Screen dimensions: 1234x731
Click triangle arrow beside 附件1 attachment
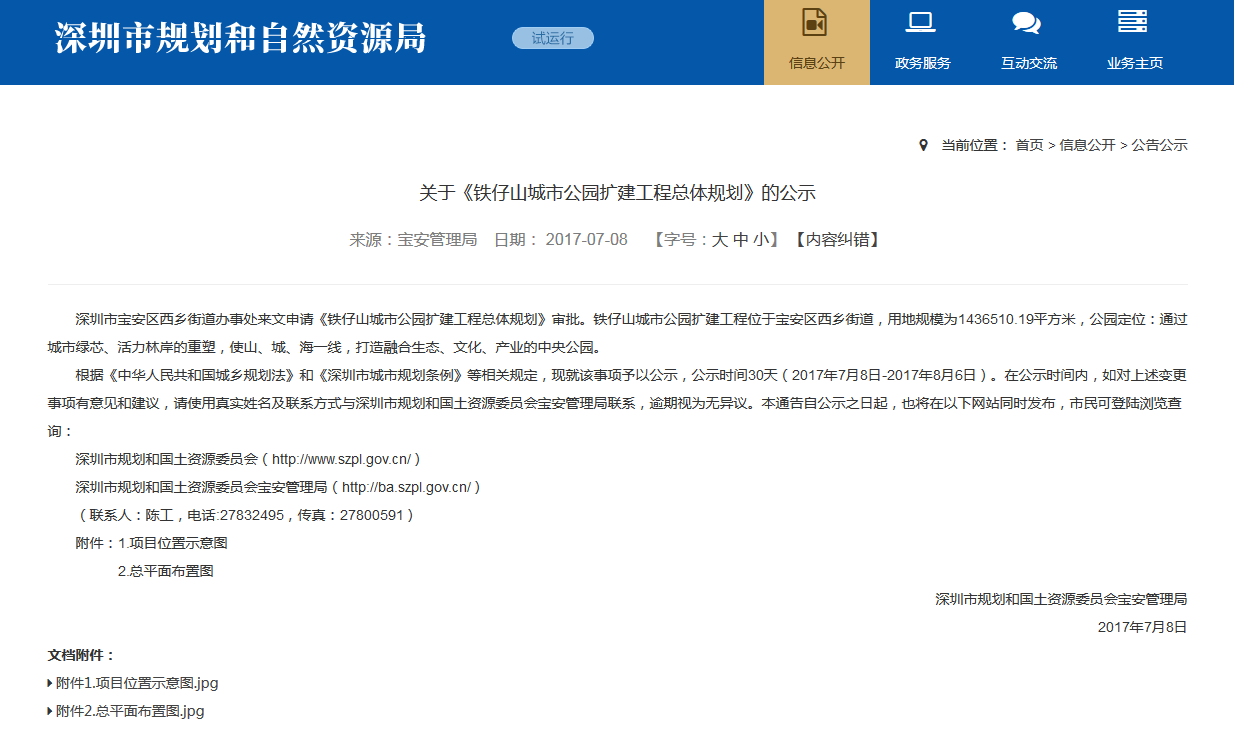point(51,683)
